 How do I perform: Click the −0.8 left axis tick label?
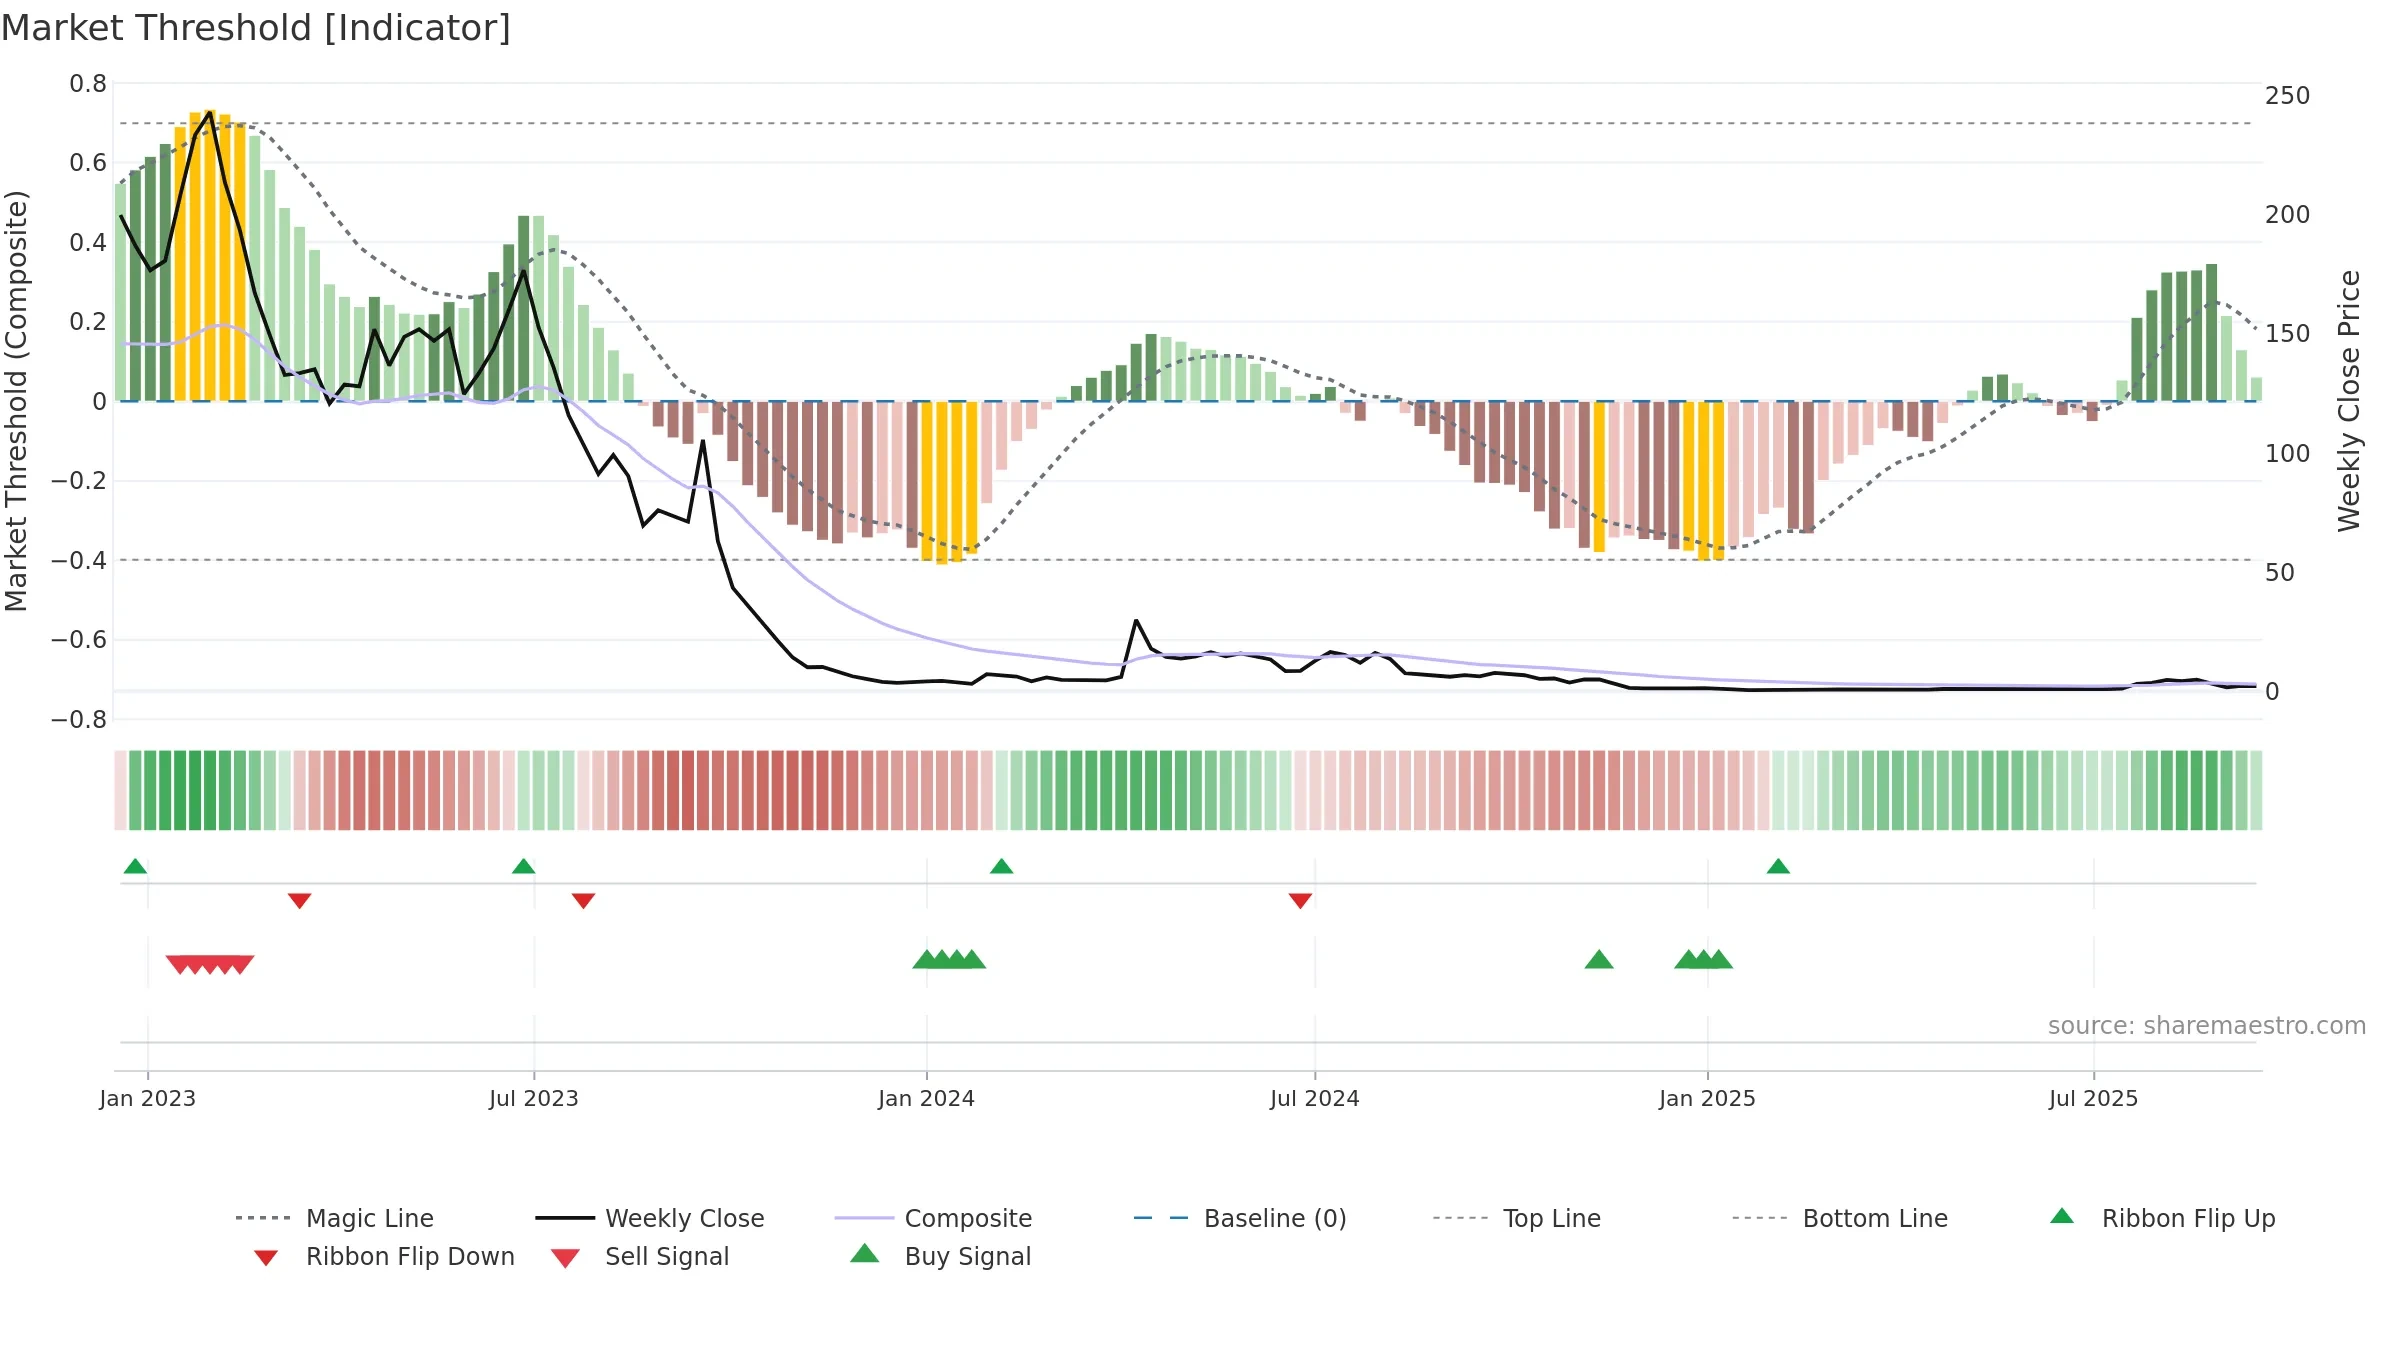(x=79, y=720)
